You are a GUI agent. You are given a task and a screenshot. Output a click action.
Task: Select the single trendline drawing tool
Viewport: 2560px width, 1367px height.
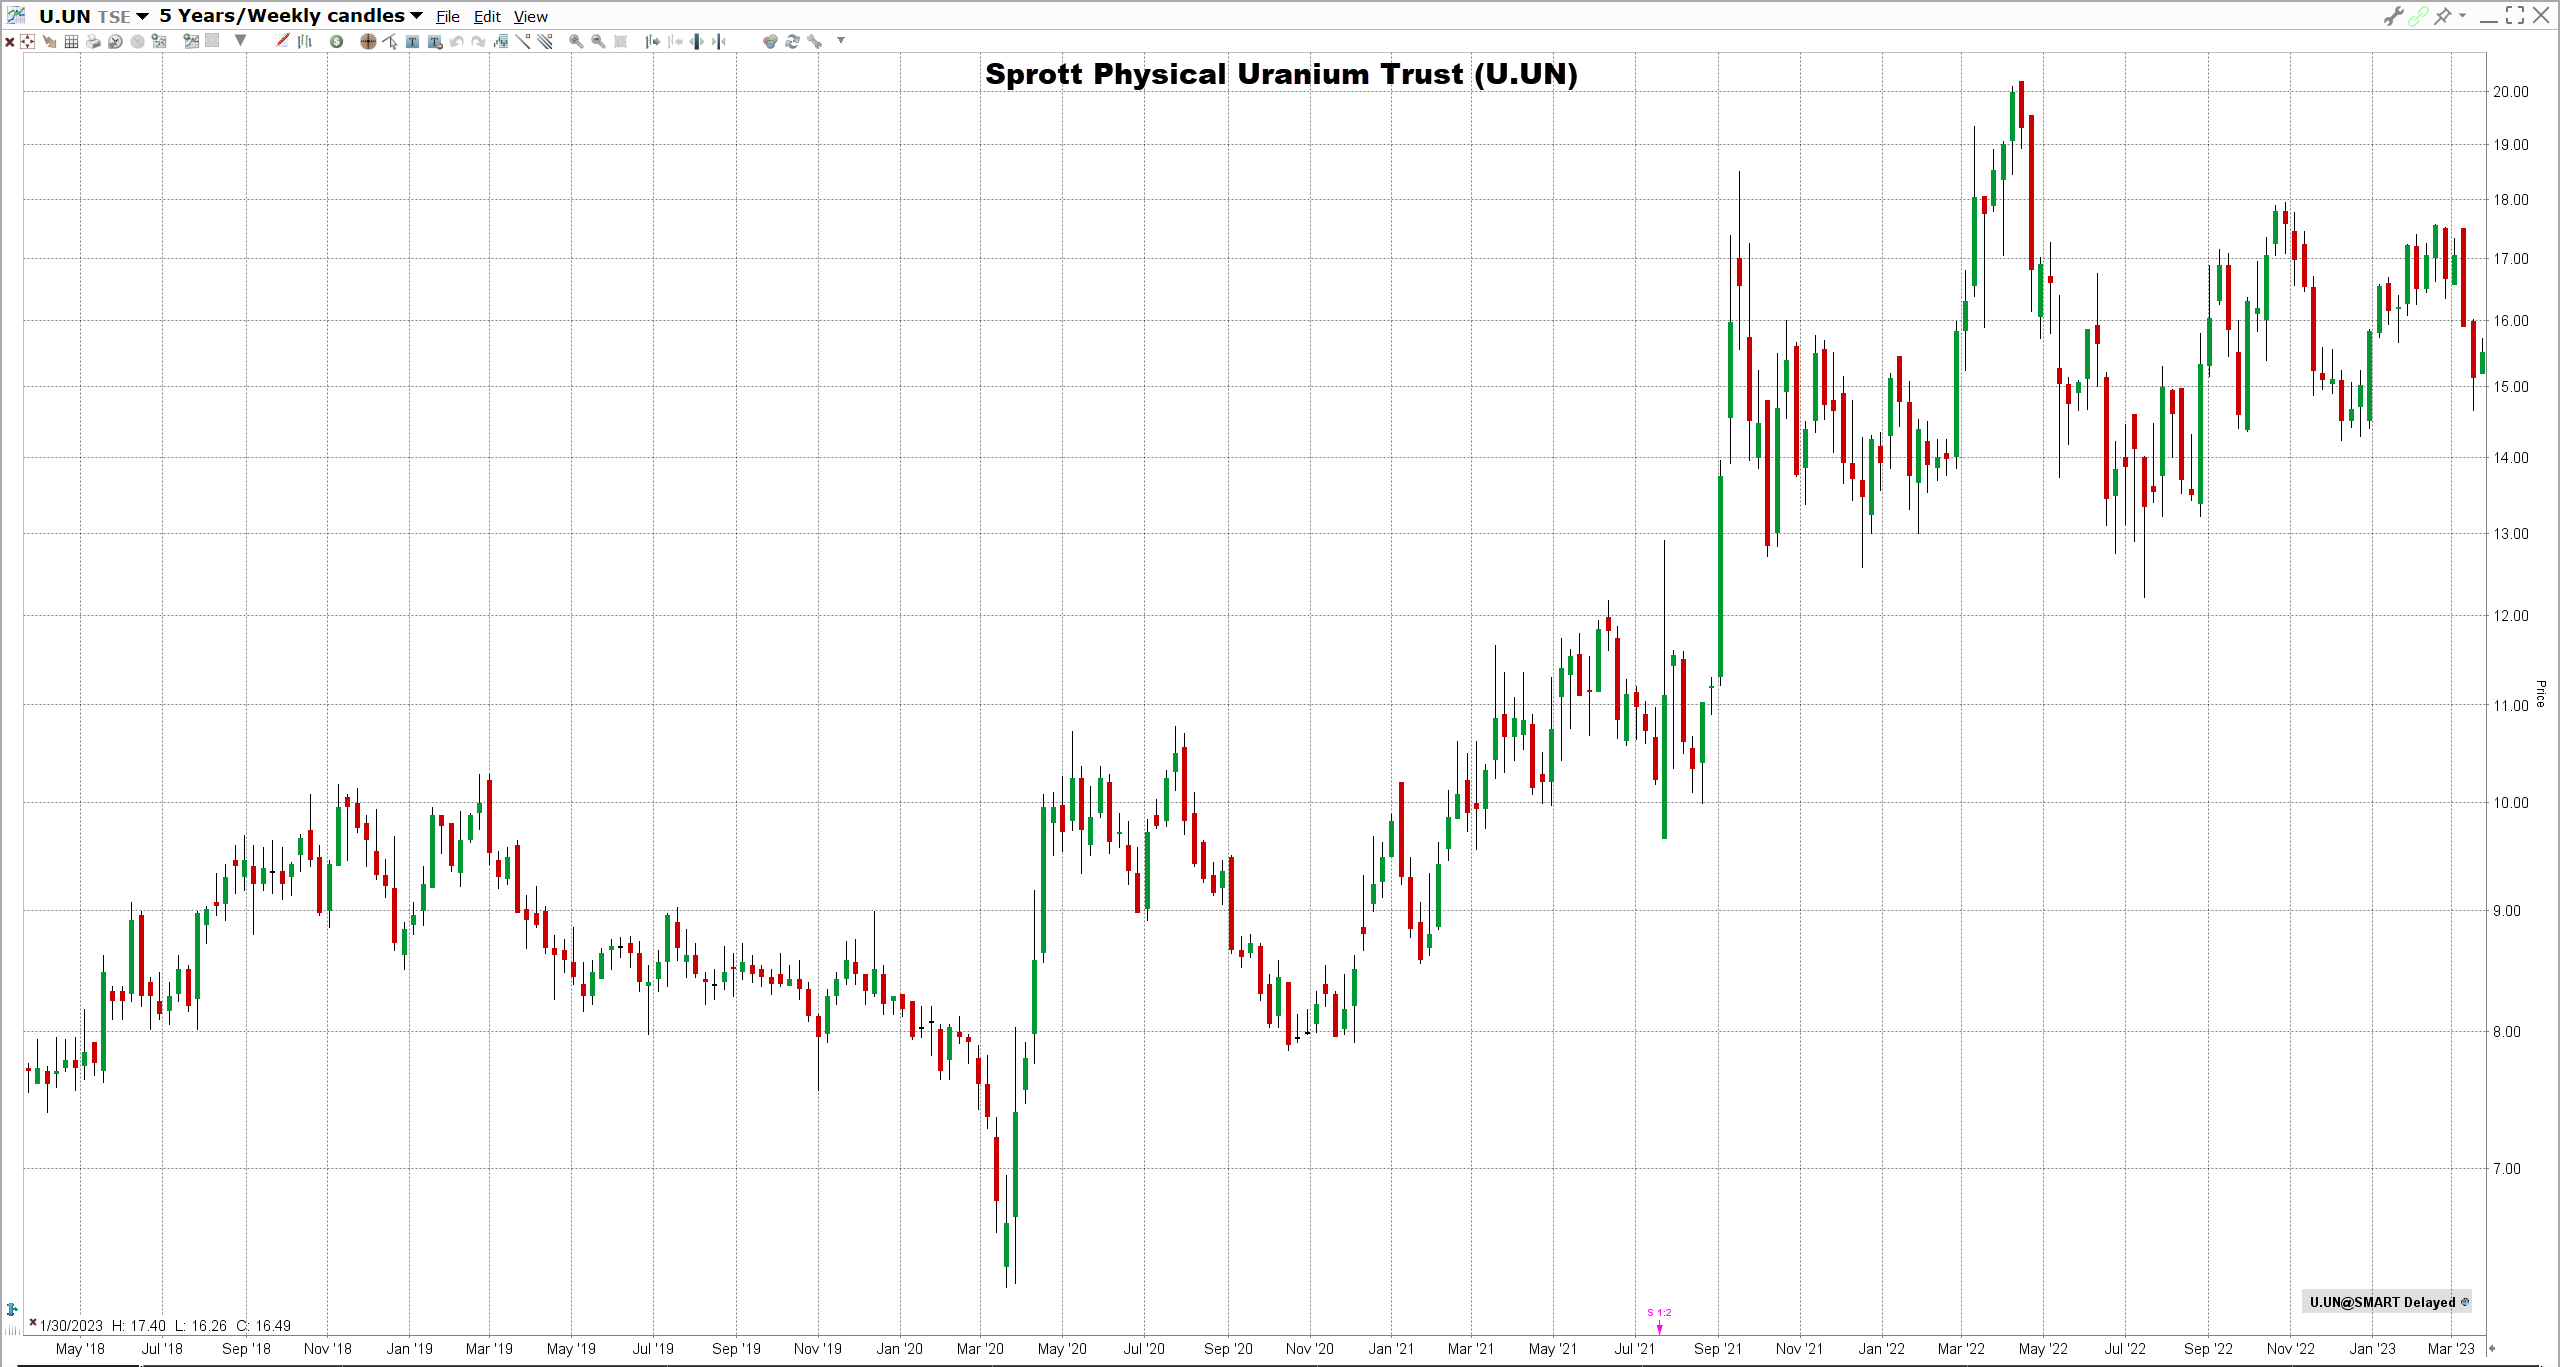[x=522, y=41]
